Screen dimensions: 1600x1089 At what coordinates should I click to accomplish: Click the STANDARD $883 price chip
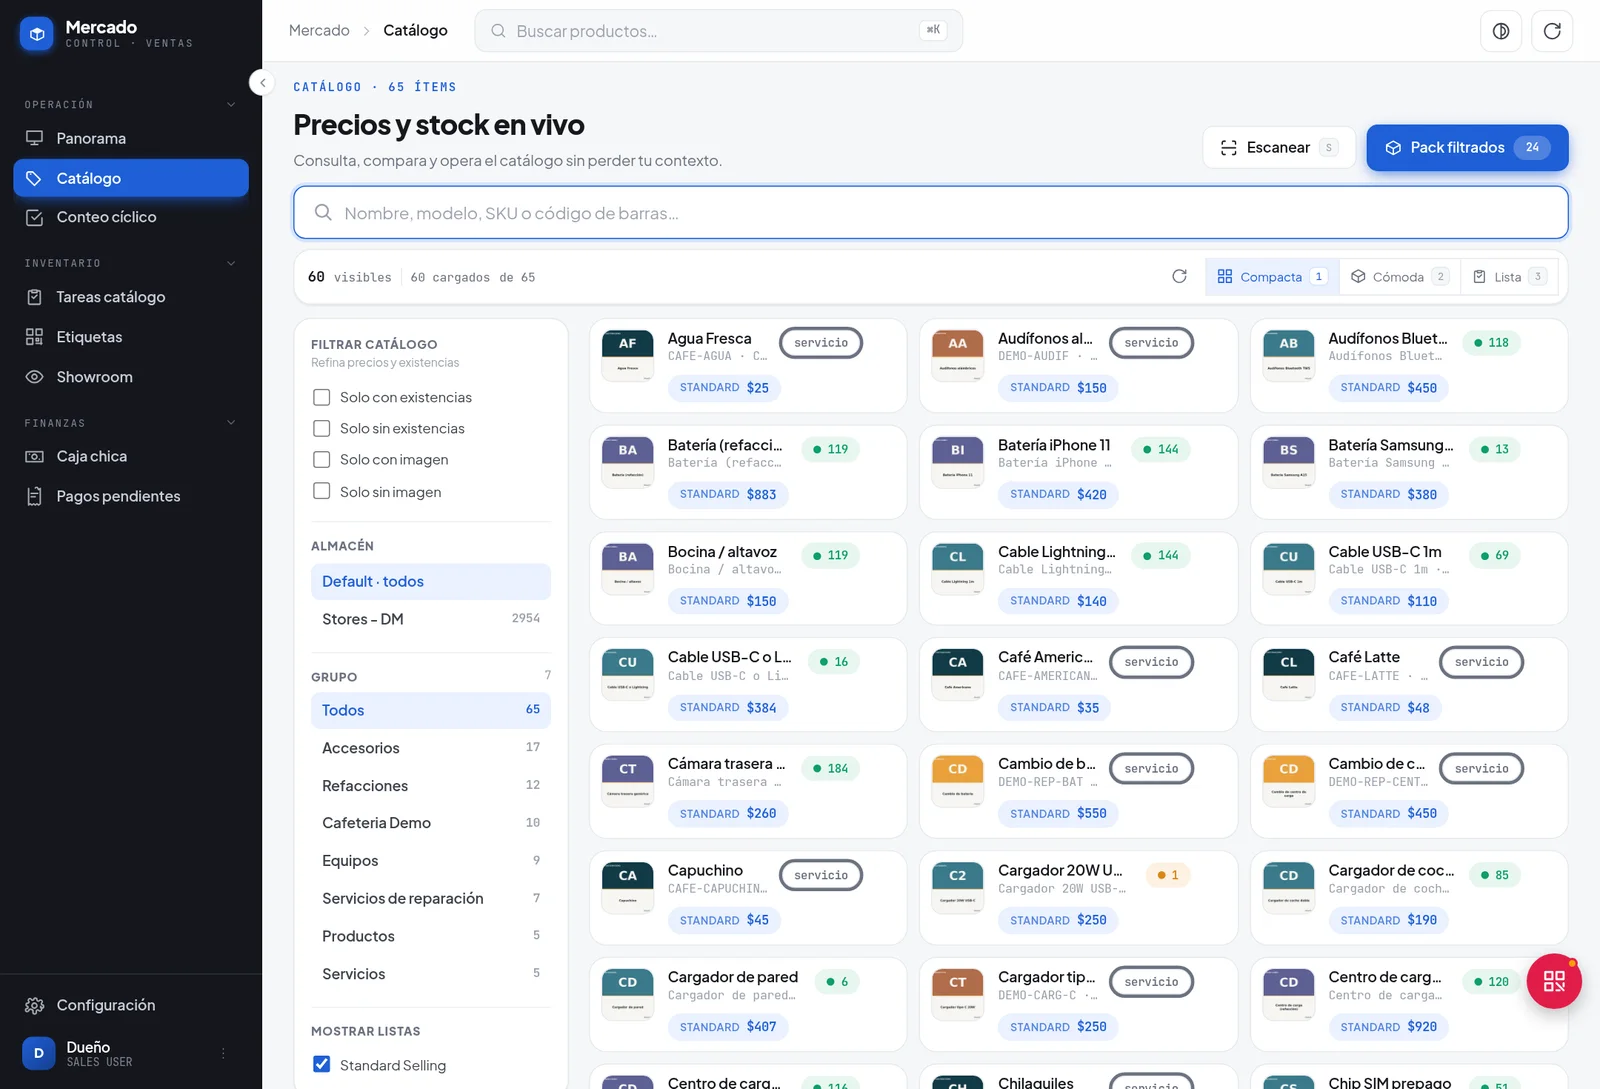point(728,494)
